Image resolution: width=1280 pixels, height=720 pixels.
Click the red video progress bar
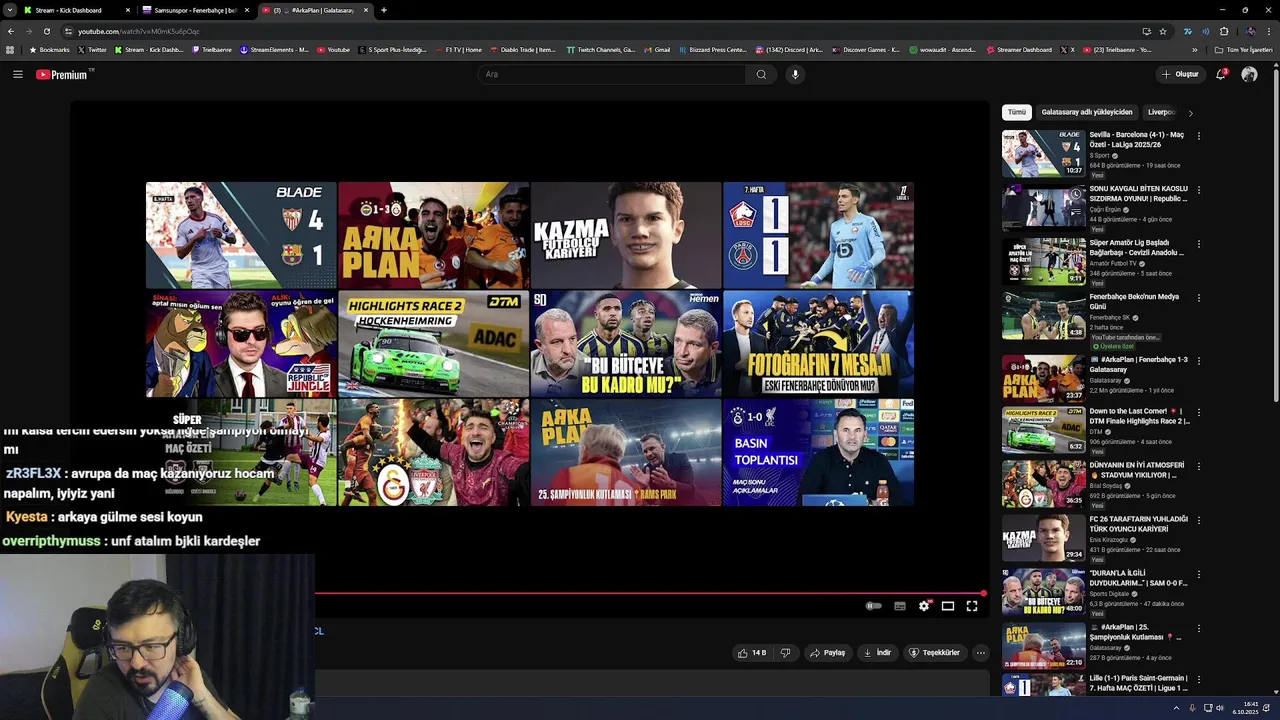pyautogui.click(x=650, y=593)
